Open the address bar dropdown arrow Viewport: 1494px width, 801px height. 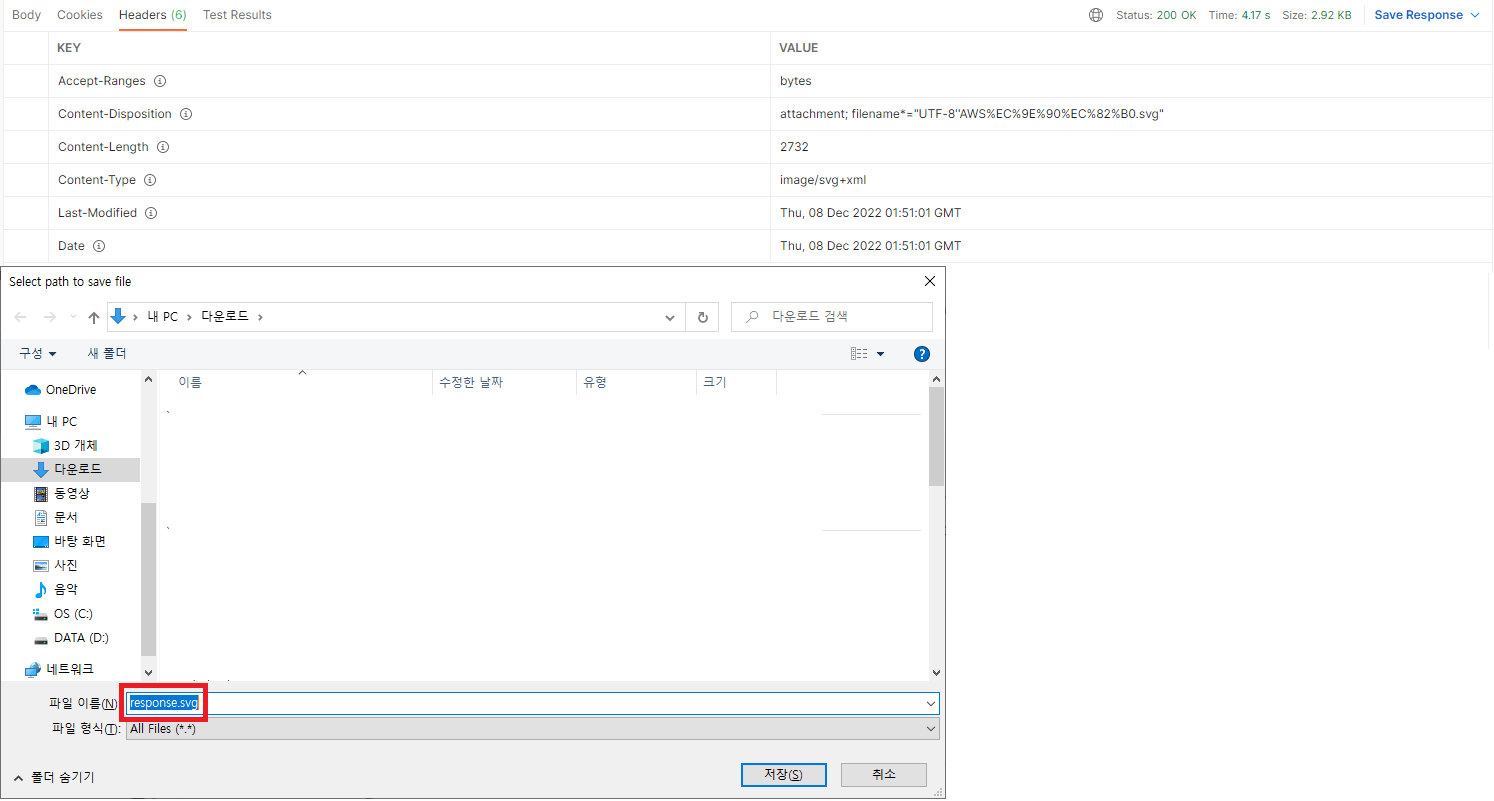670,316
